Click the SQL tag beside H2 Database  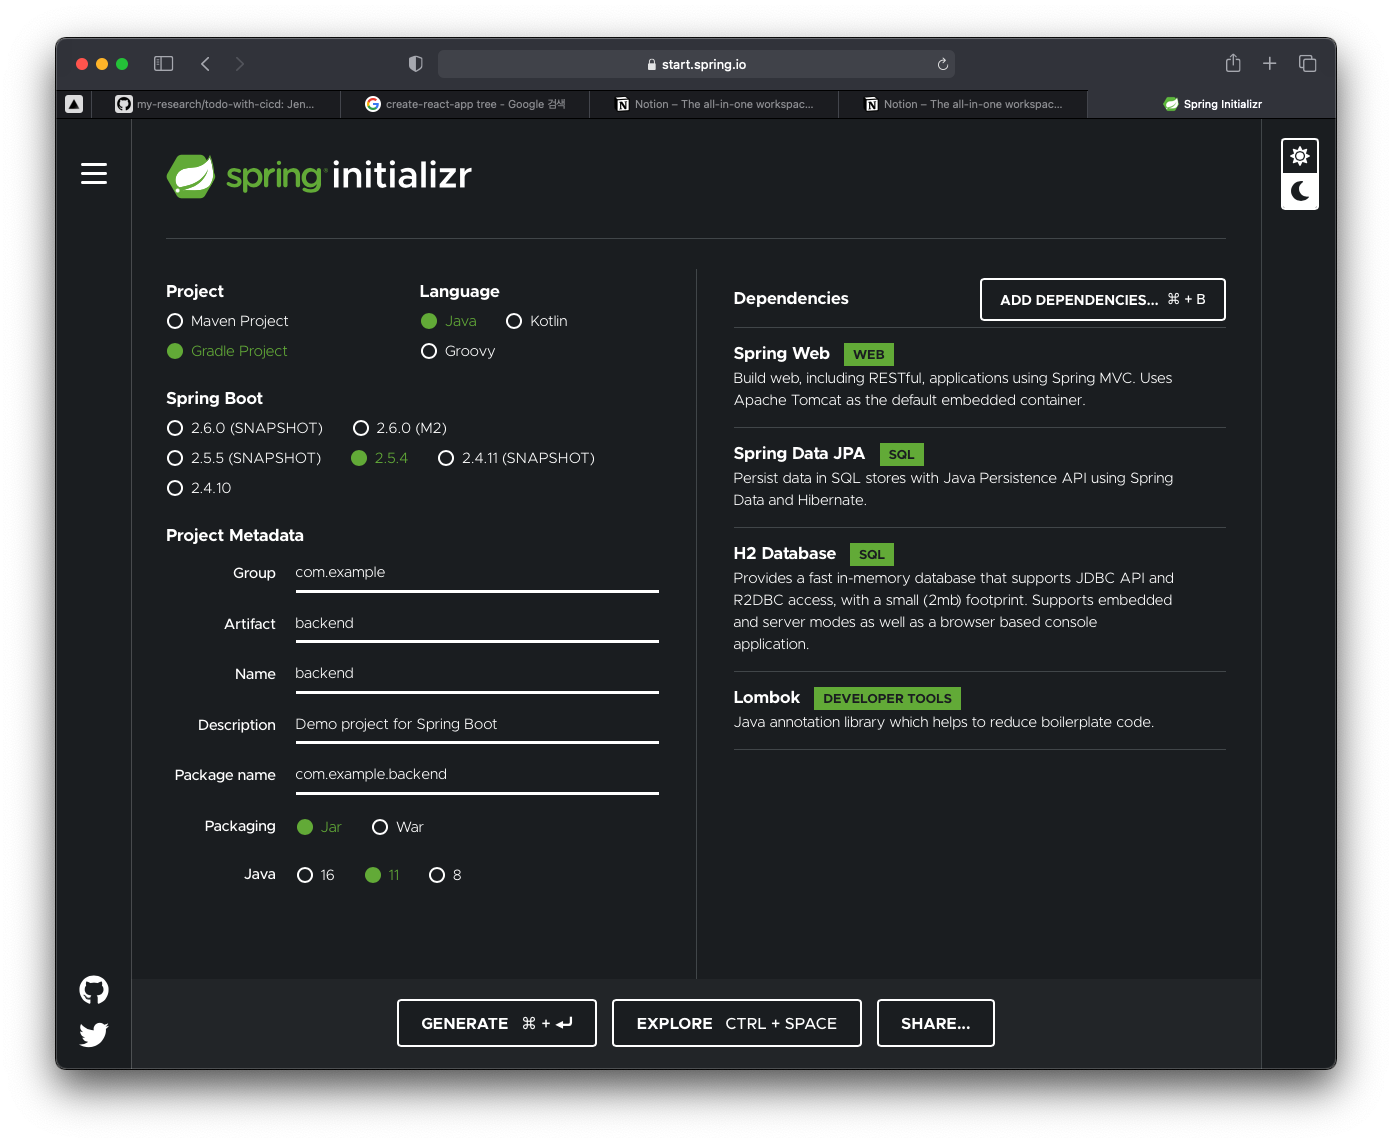pyautogui.click(x=872, y=554)
